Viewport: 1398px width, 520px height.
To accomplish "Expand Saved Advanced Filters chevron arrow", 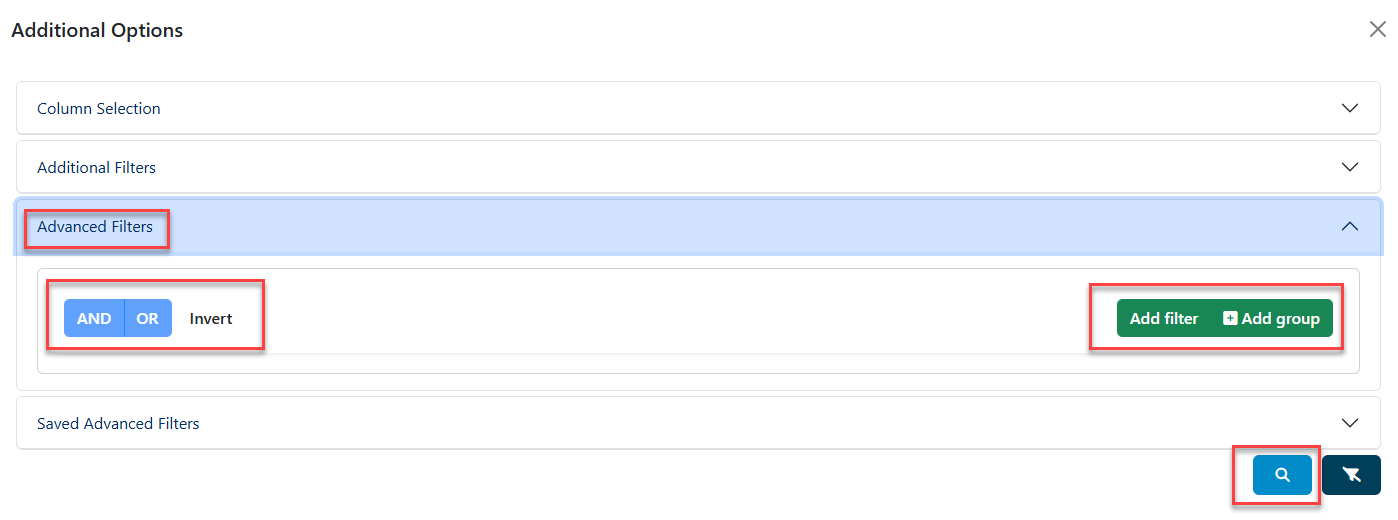I will click(x=1350, y=423).
